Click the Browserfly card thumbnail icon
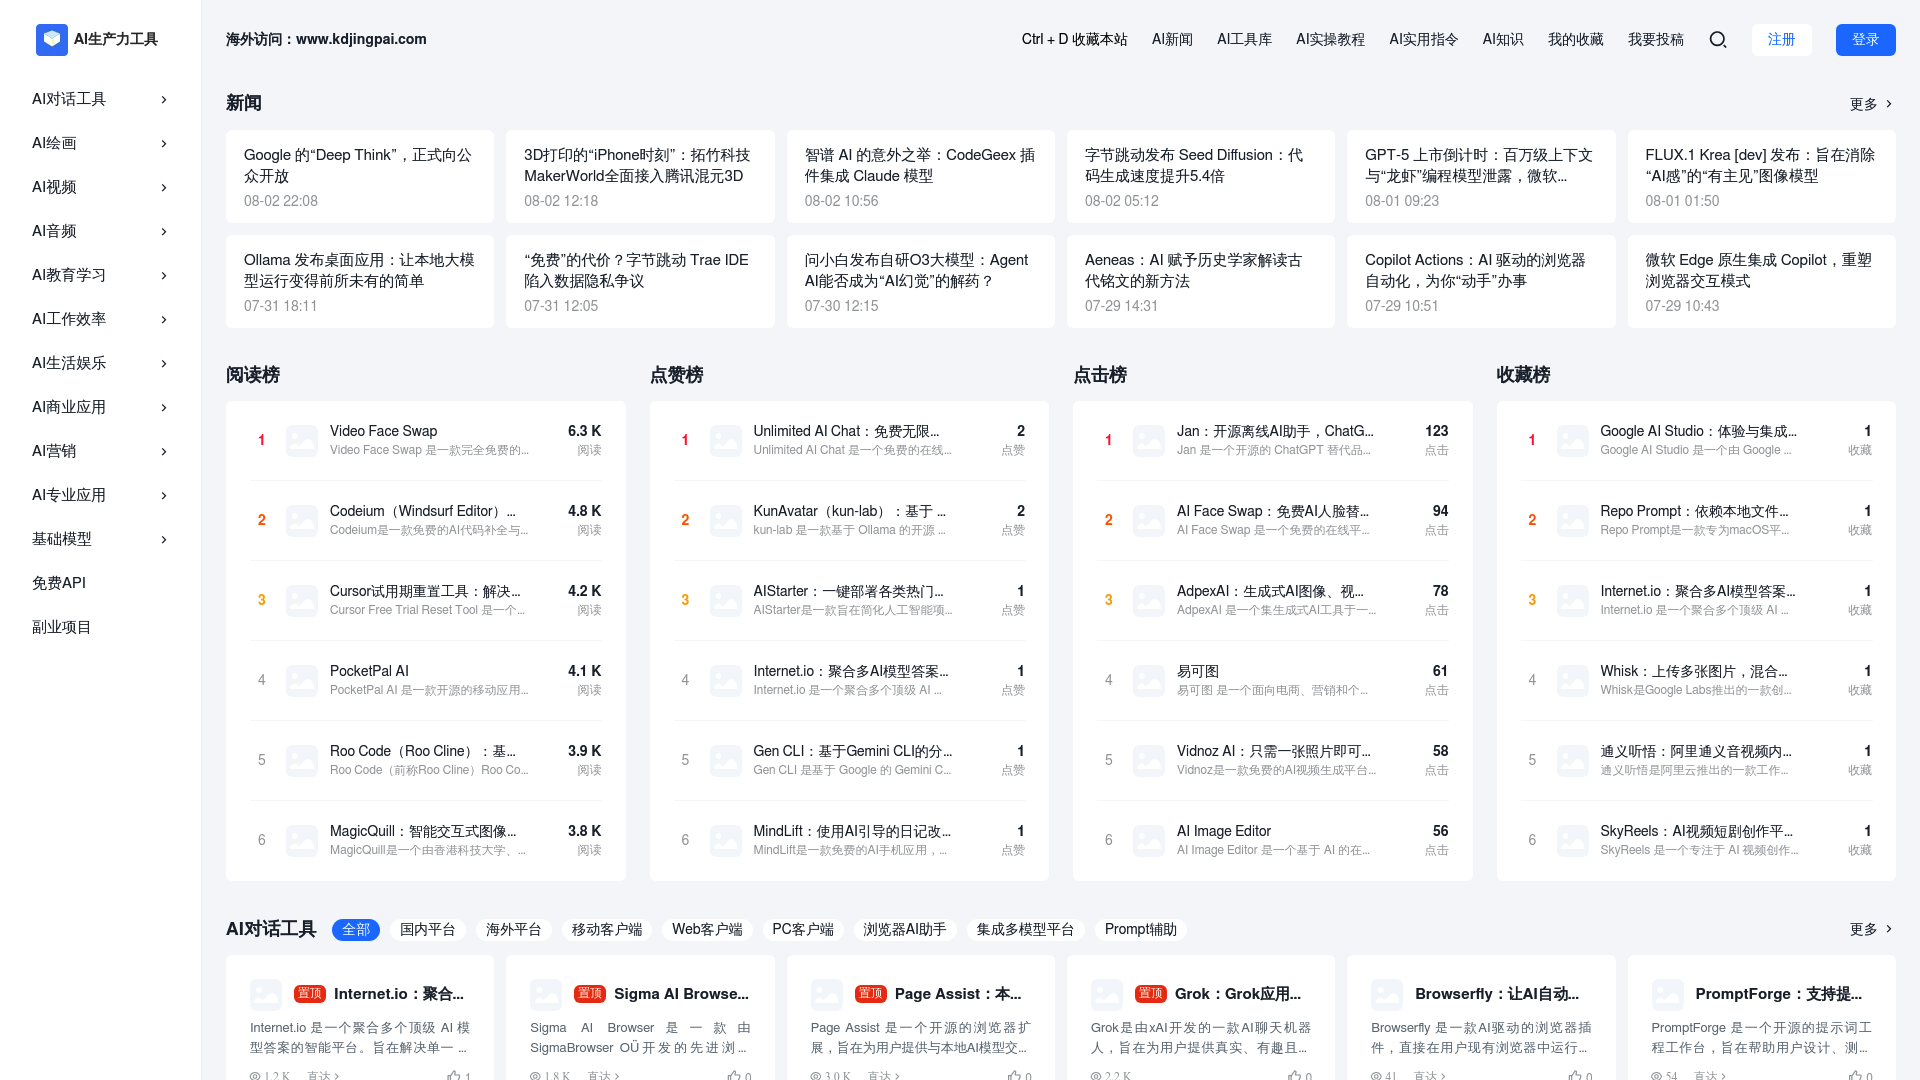 (1387, 994)
